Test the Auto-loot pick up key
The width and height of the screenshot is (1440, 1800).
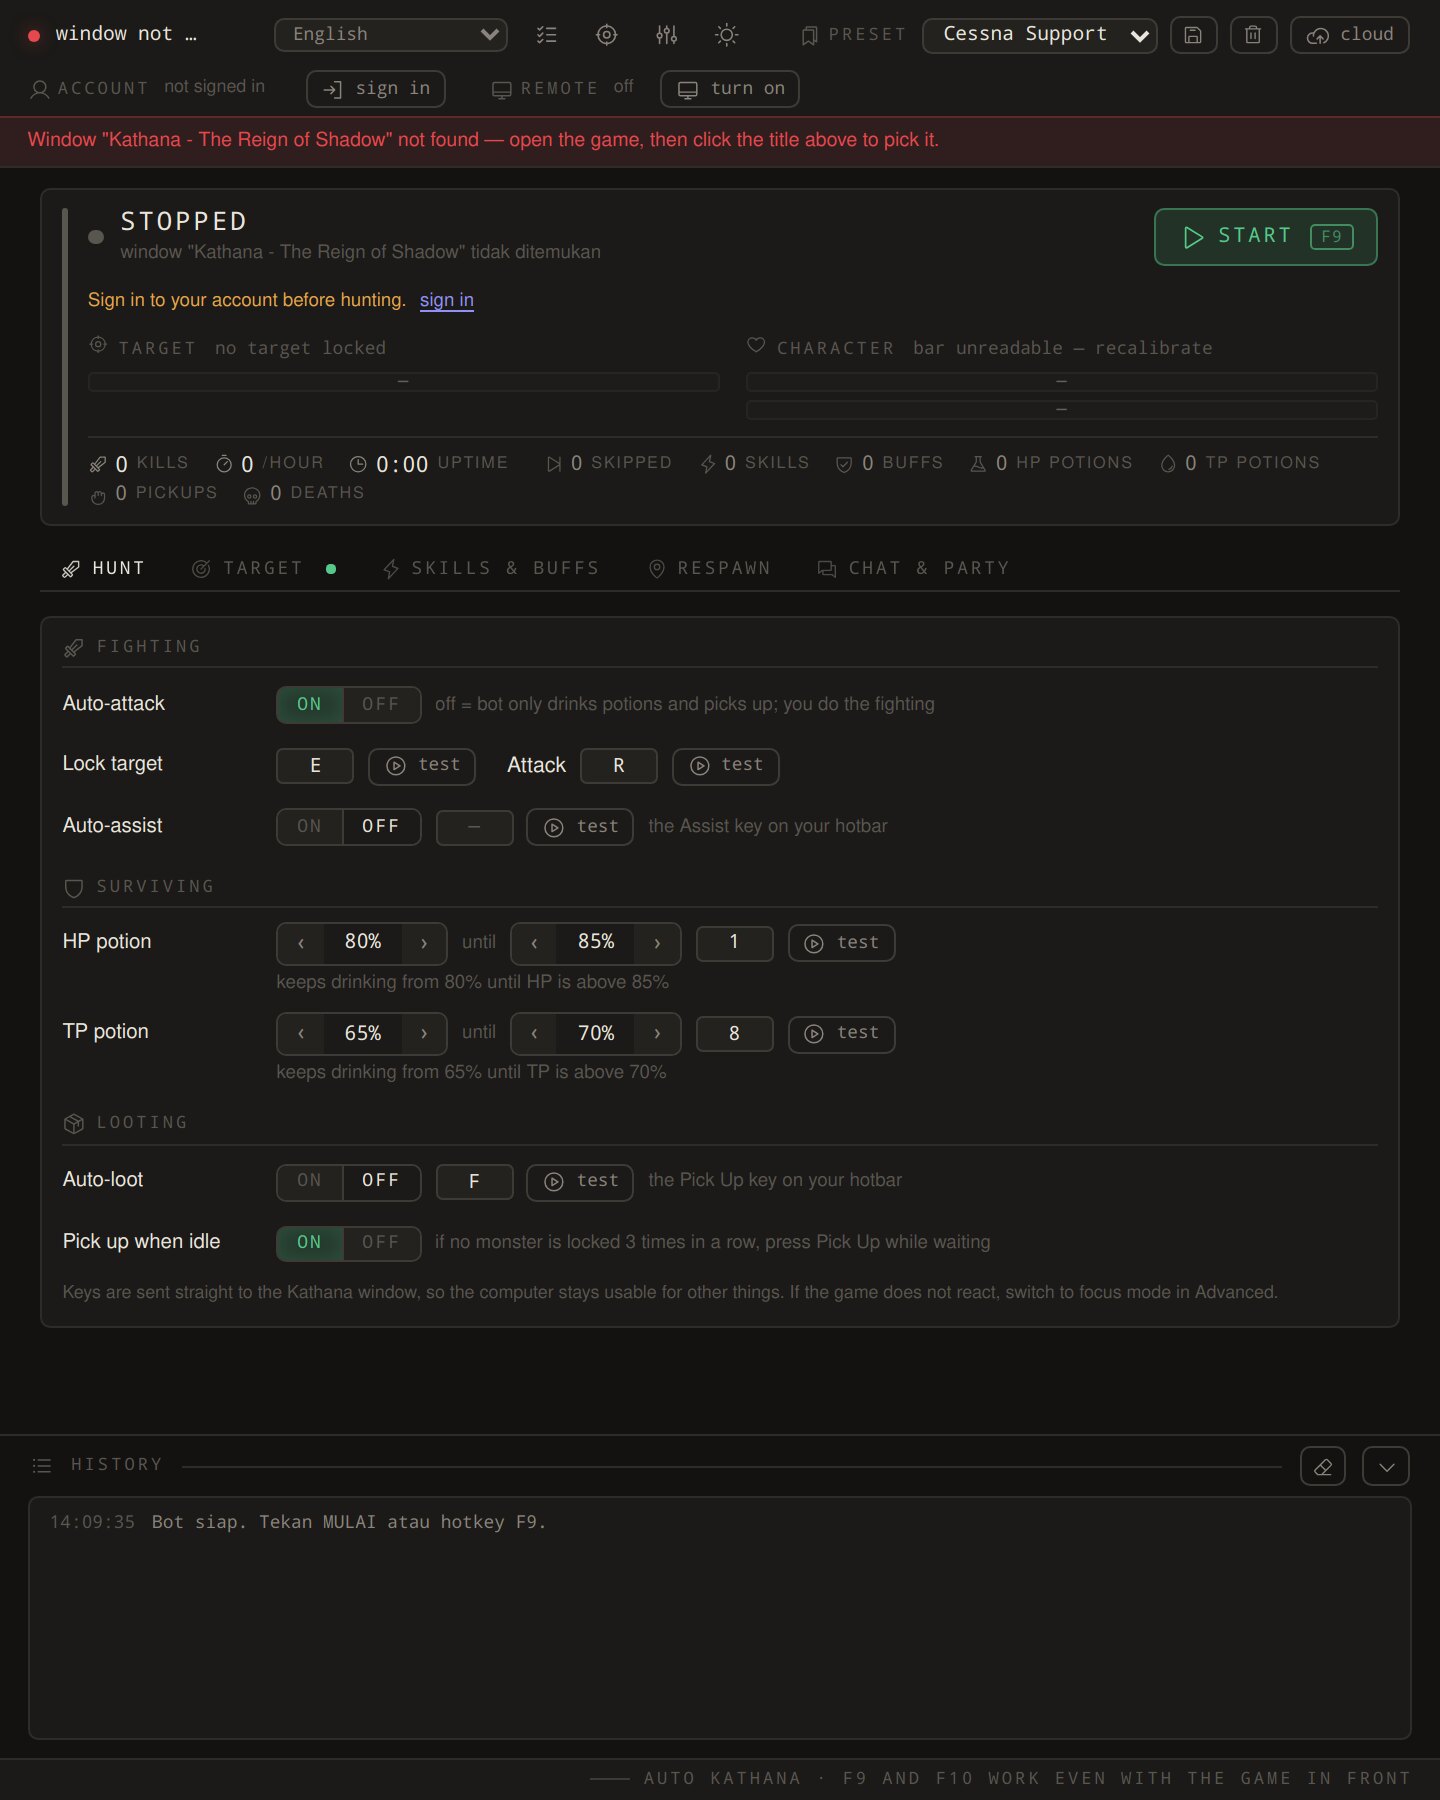coord(580,1182)
